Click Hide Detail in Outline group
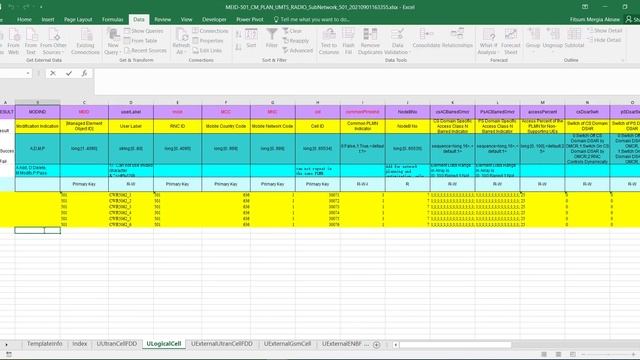The image size is (640, 360). click(604, 40)
